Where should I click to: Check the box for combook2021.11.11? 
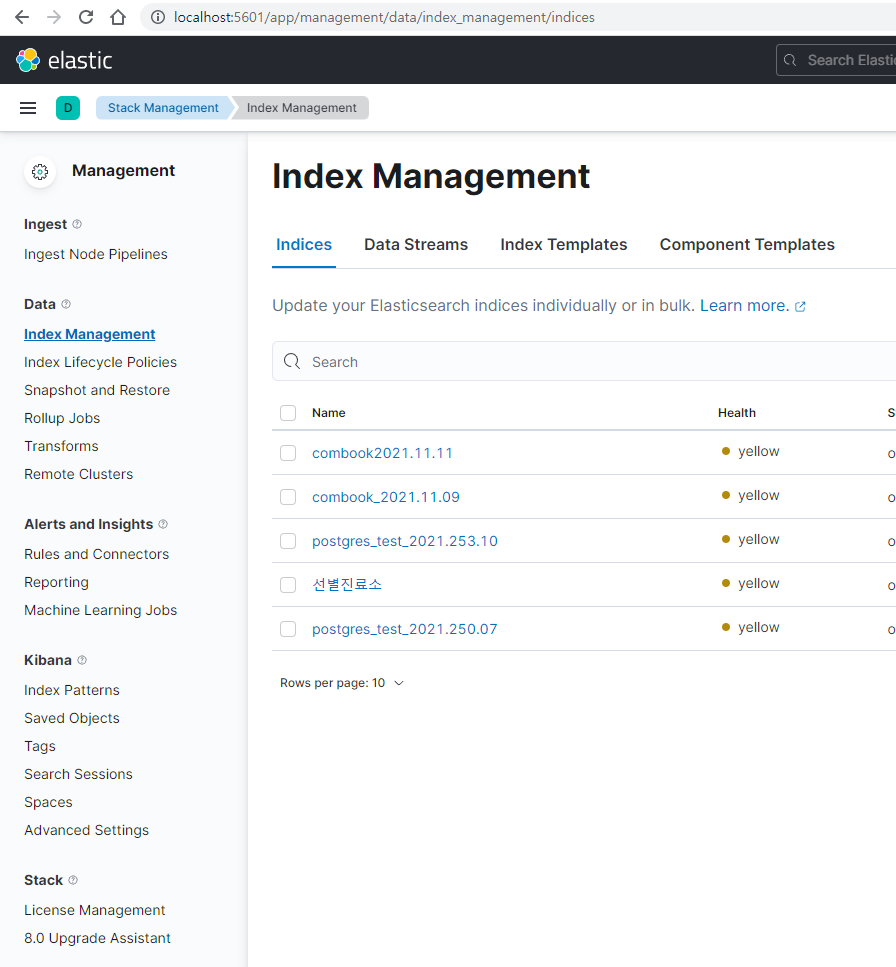tap(288, 453)
